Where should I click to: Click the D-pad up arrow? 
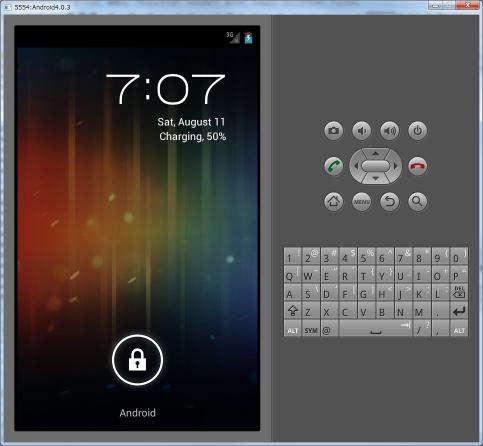coord(375,154)
